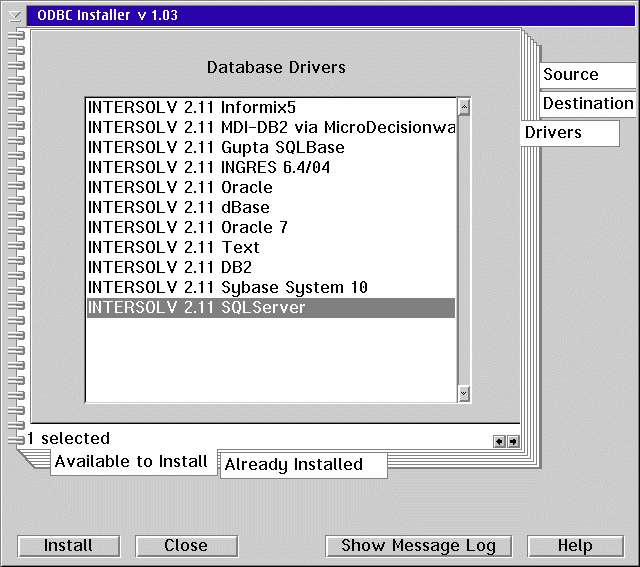Switch to the Source tab
Screen dimensions: 640x567
pos(587,75)
